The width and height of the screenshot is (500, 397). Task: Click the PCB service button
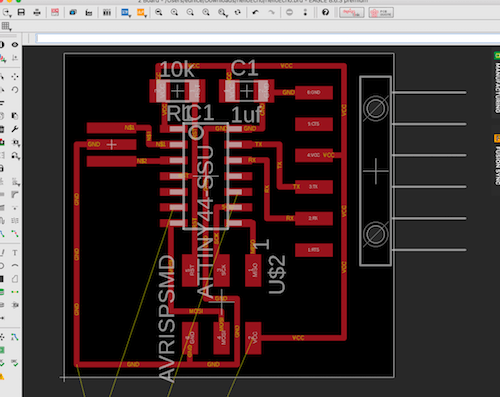[381, 13]
